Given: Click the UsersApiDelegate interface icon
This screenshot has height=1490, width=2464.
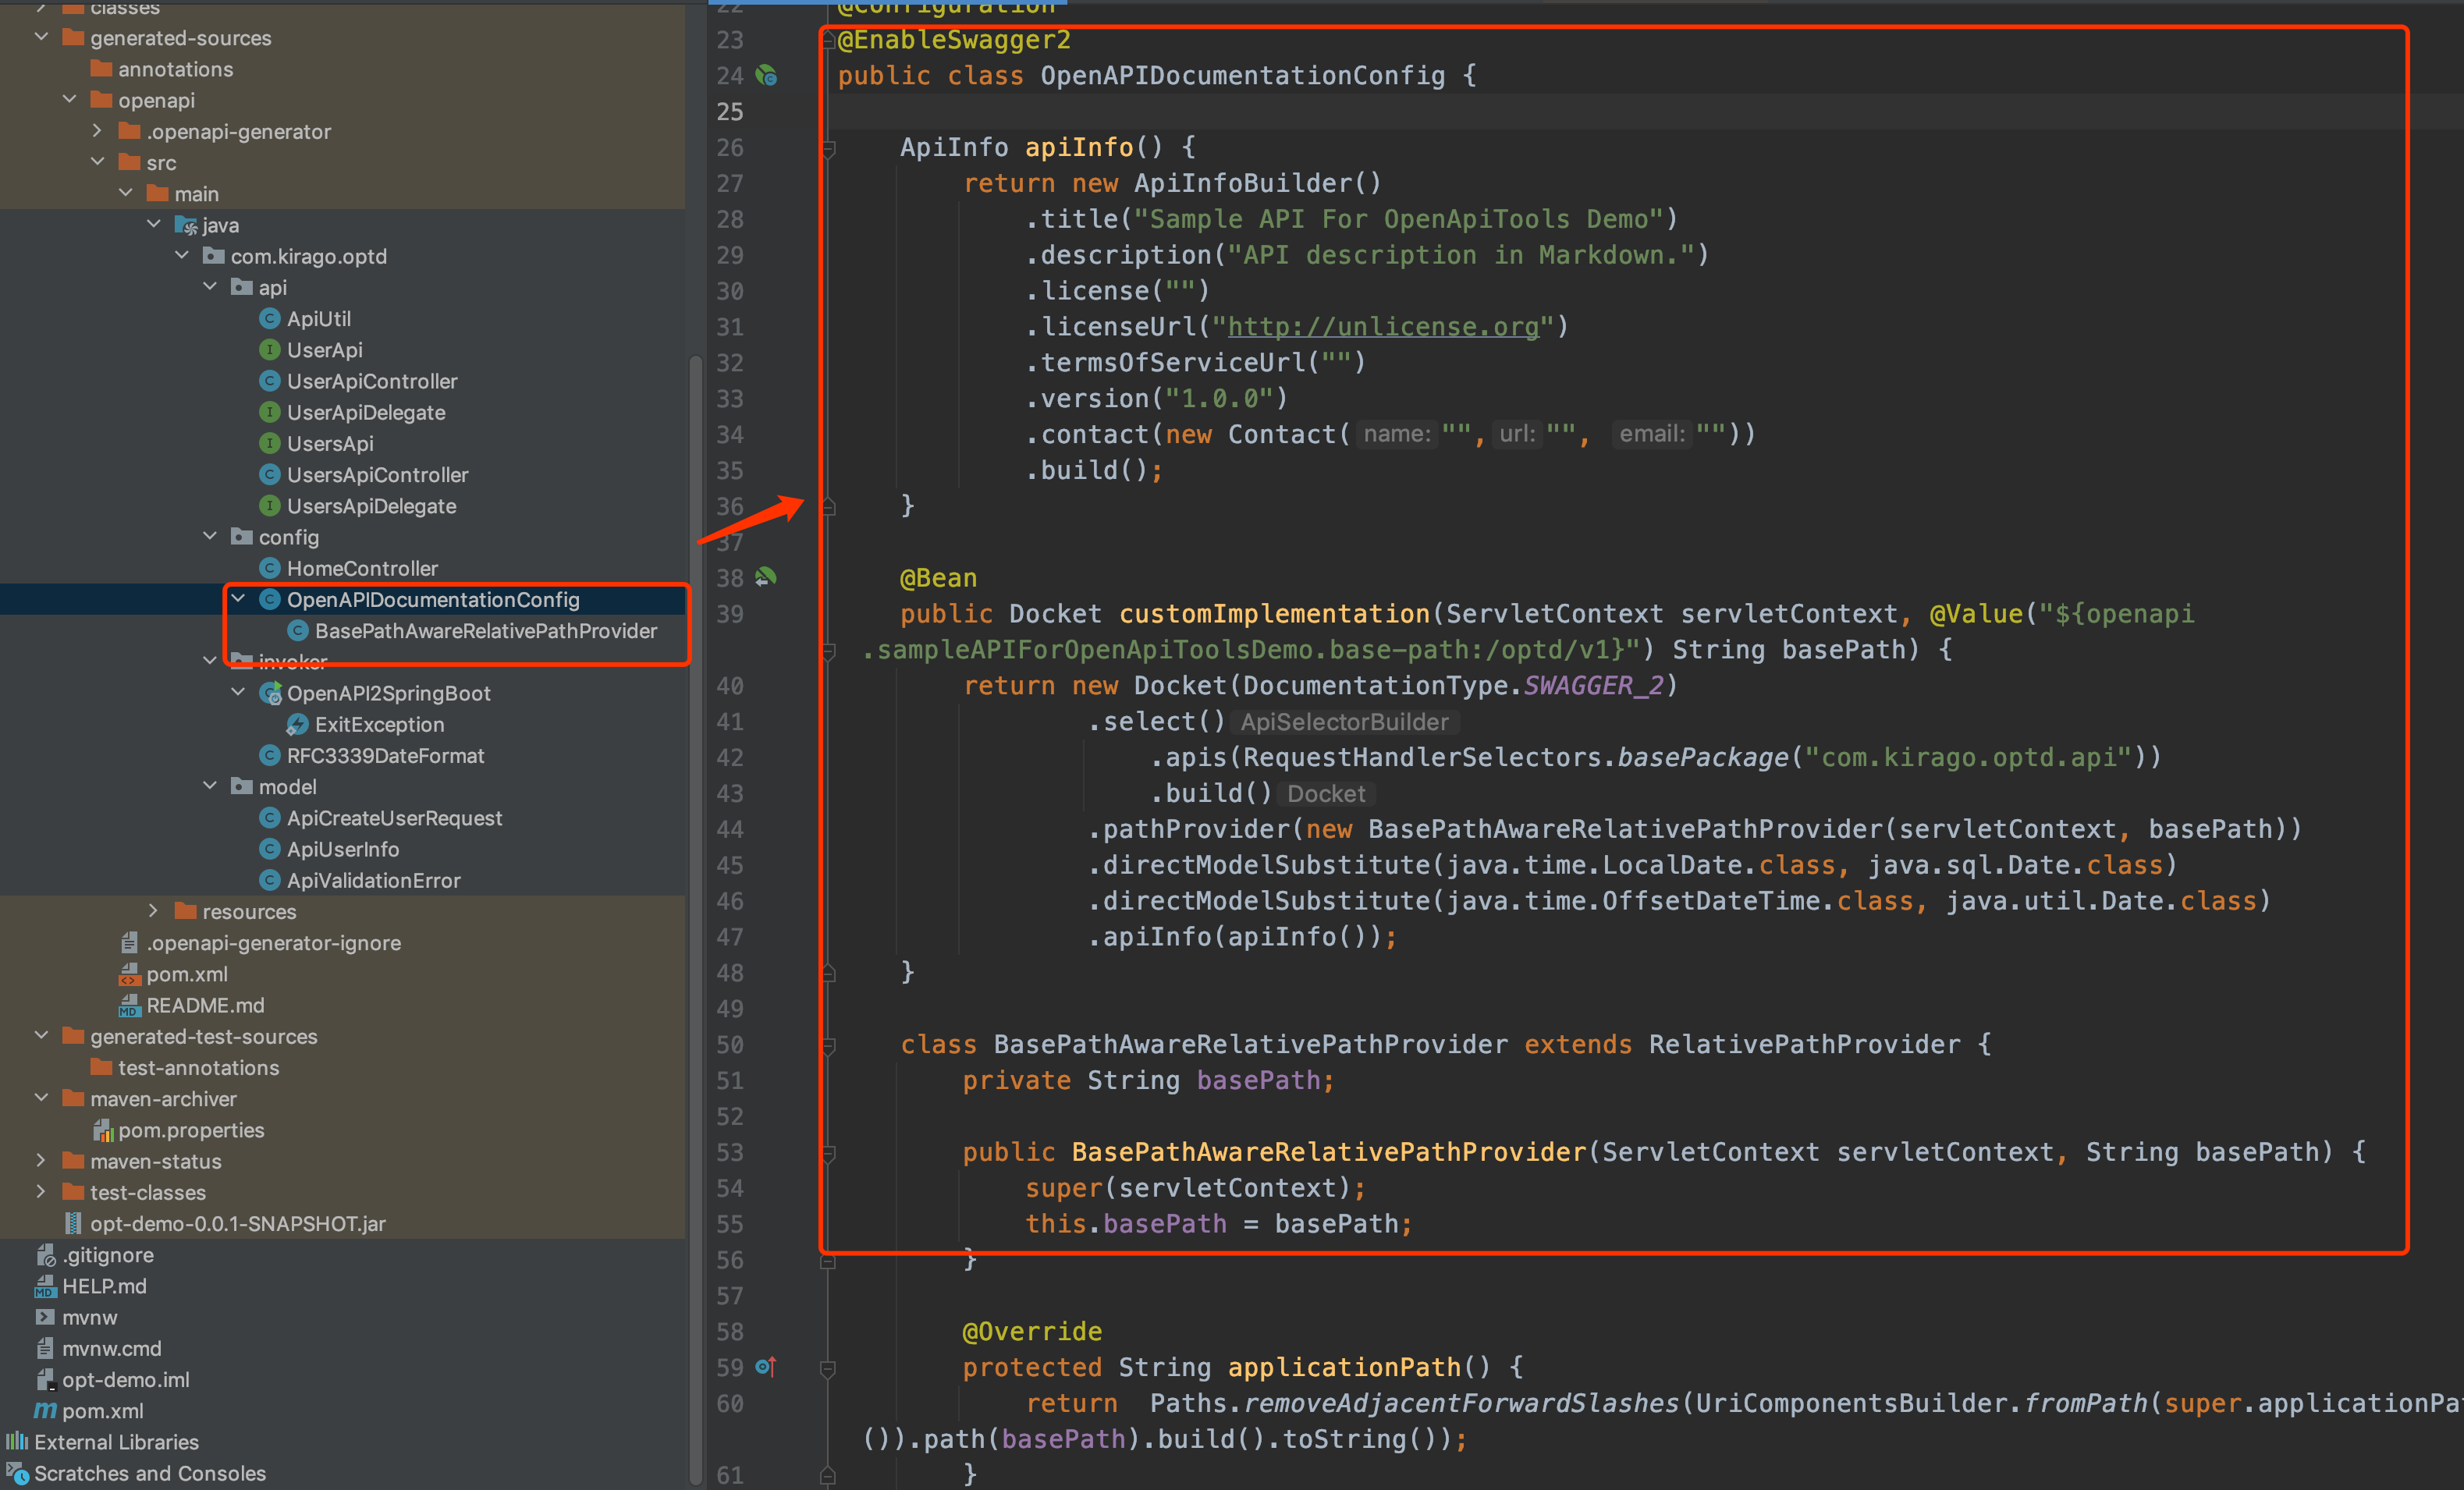Looking at the screenshot, I should (x=269, y=506).
